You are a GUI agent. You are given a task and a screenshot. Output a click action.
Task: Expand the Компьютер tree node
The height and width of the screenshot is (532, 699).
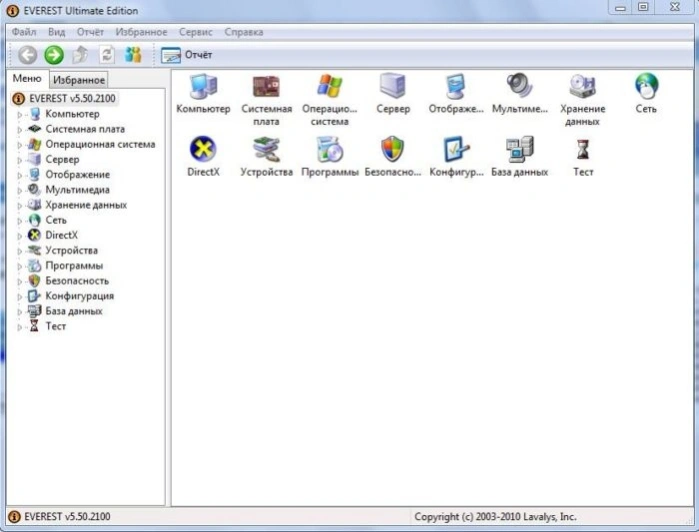pos(19,115)
